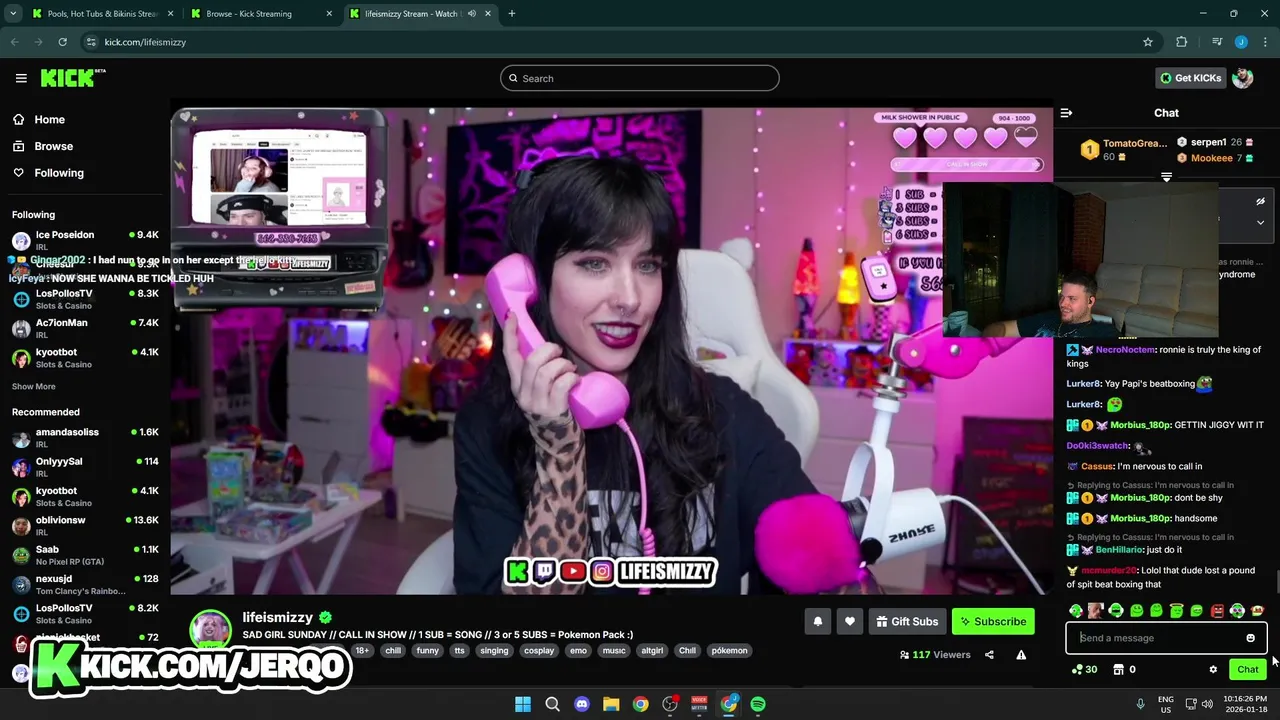
Task: Click the lifeismizzy profile avatar
Action: click(x=211, y=630)
